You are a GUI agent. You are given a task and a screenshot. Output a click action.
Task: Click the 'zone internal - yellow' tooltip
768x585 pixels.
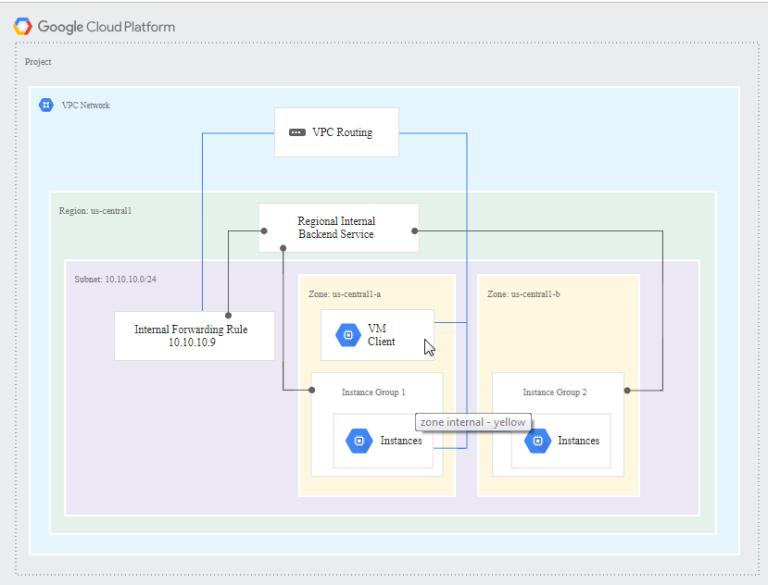pyautogui.click(x=473, y=422)
